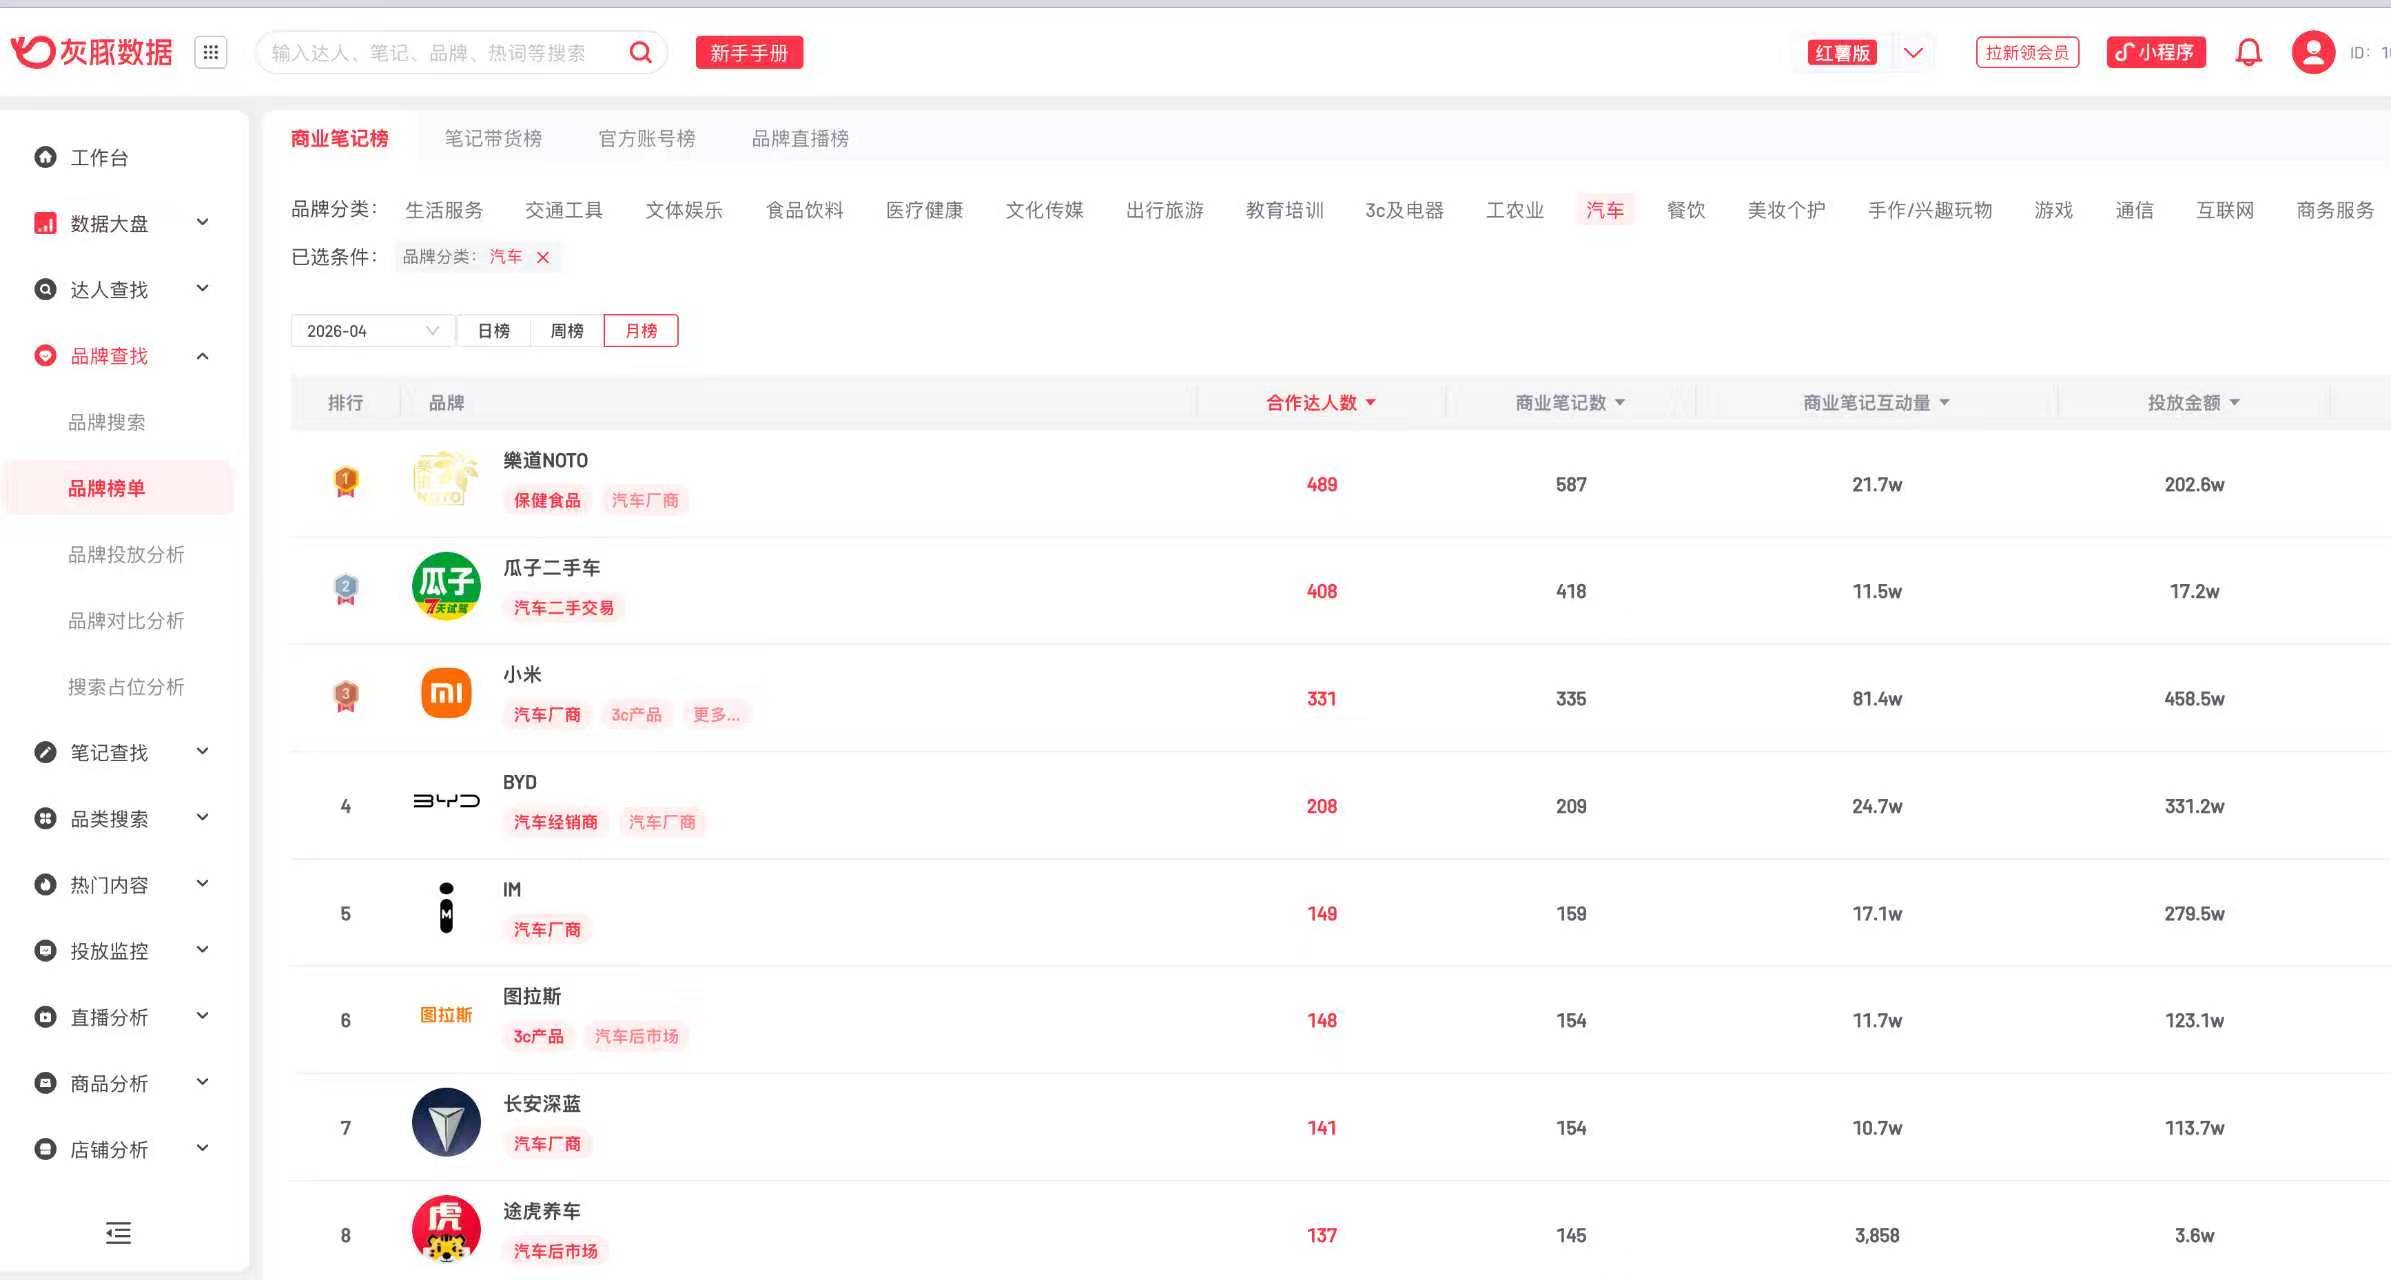
Task: Select the 日榜 ranking period
Action: (x=494, y=331)
